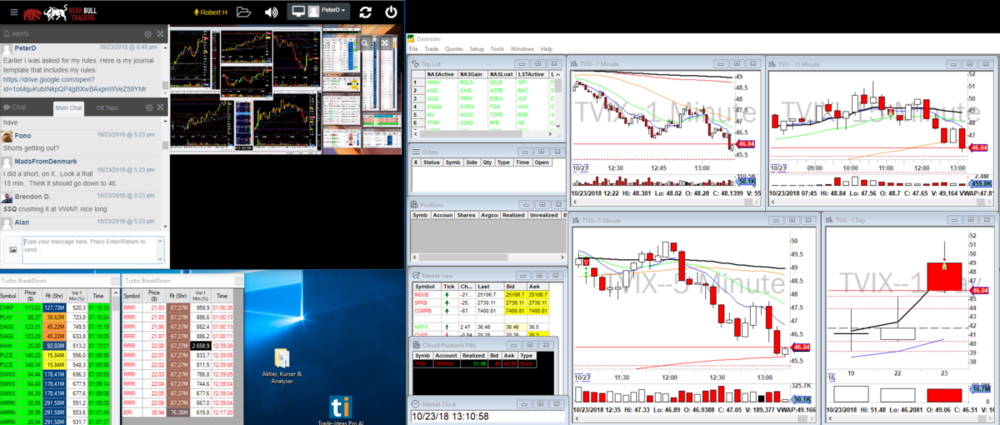Click the screen share monitor icon

(x=297, y=11)
